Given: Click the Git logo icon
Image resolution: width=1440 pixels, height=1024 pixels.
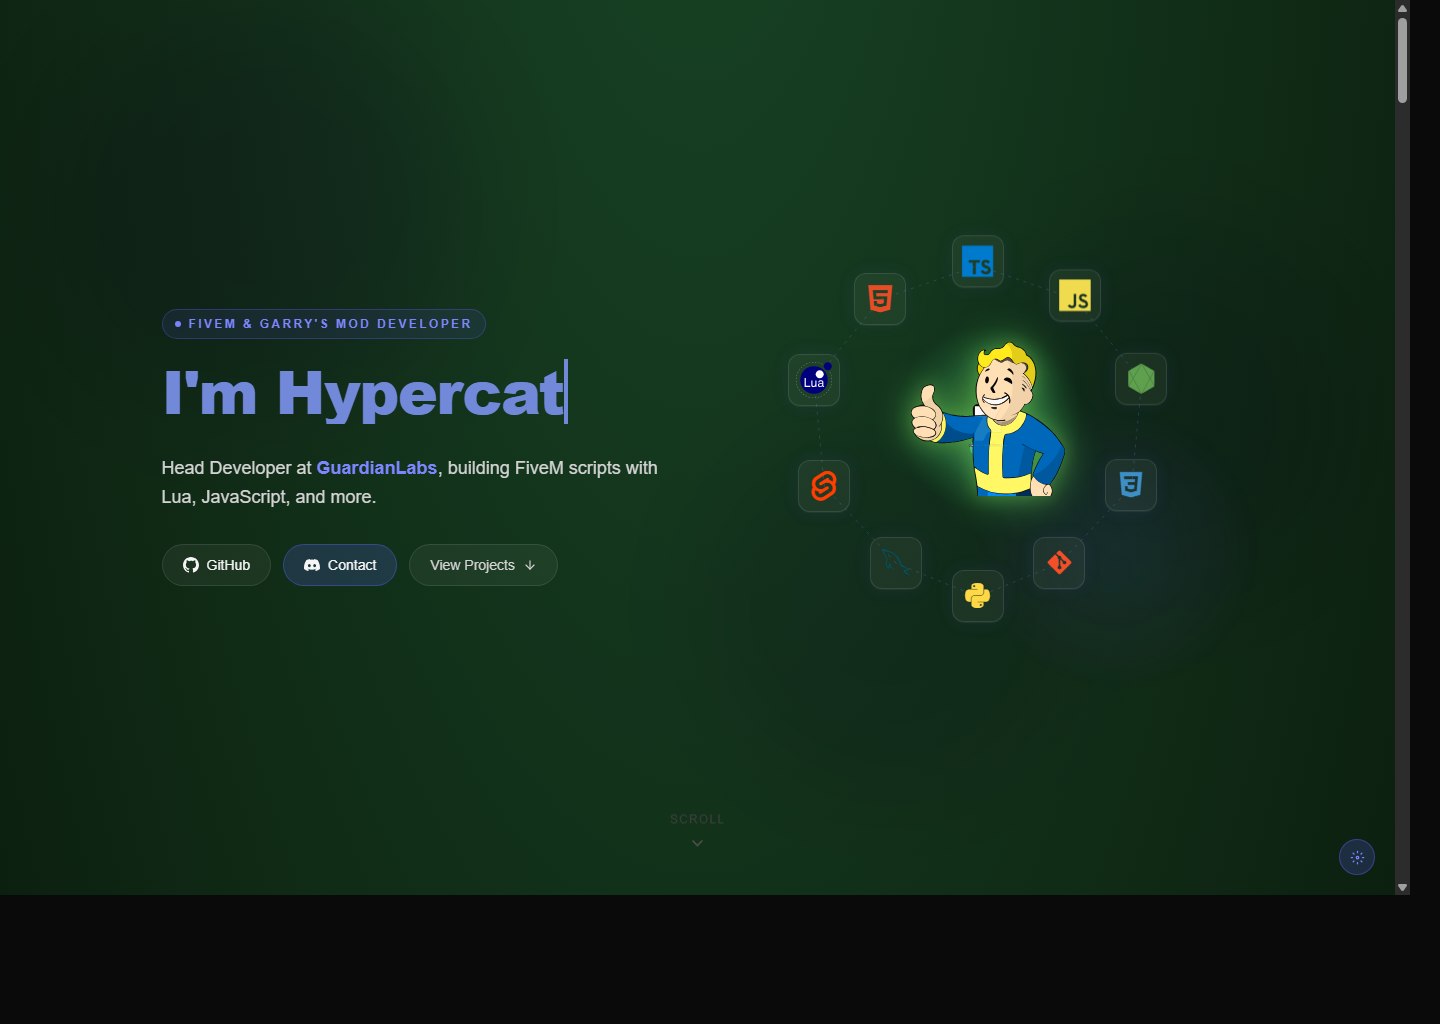Looking at the screenshot, I should 1059,563.
